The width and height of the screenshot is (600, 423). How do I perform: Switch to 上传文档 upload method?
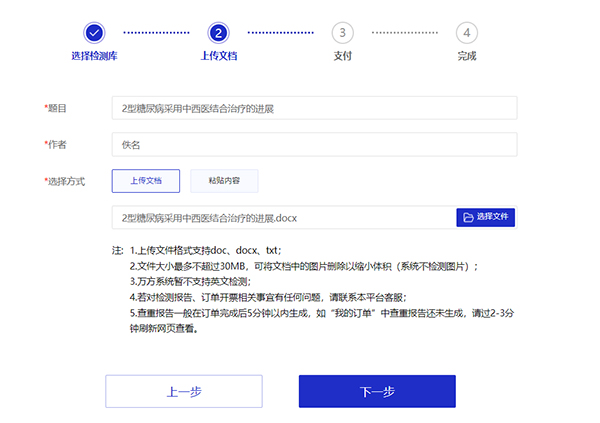(x=146, y=181)
